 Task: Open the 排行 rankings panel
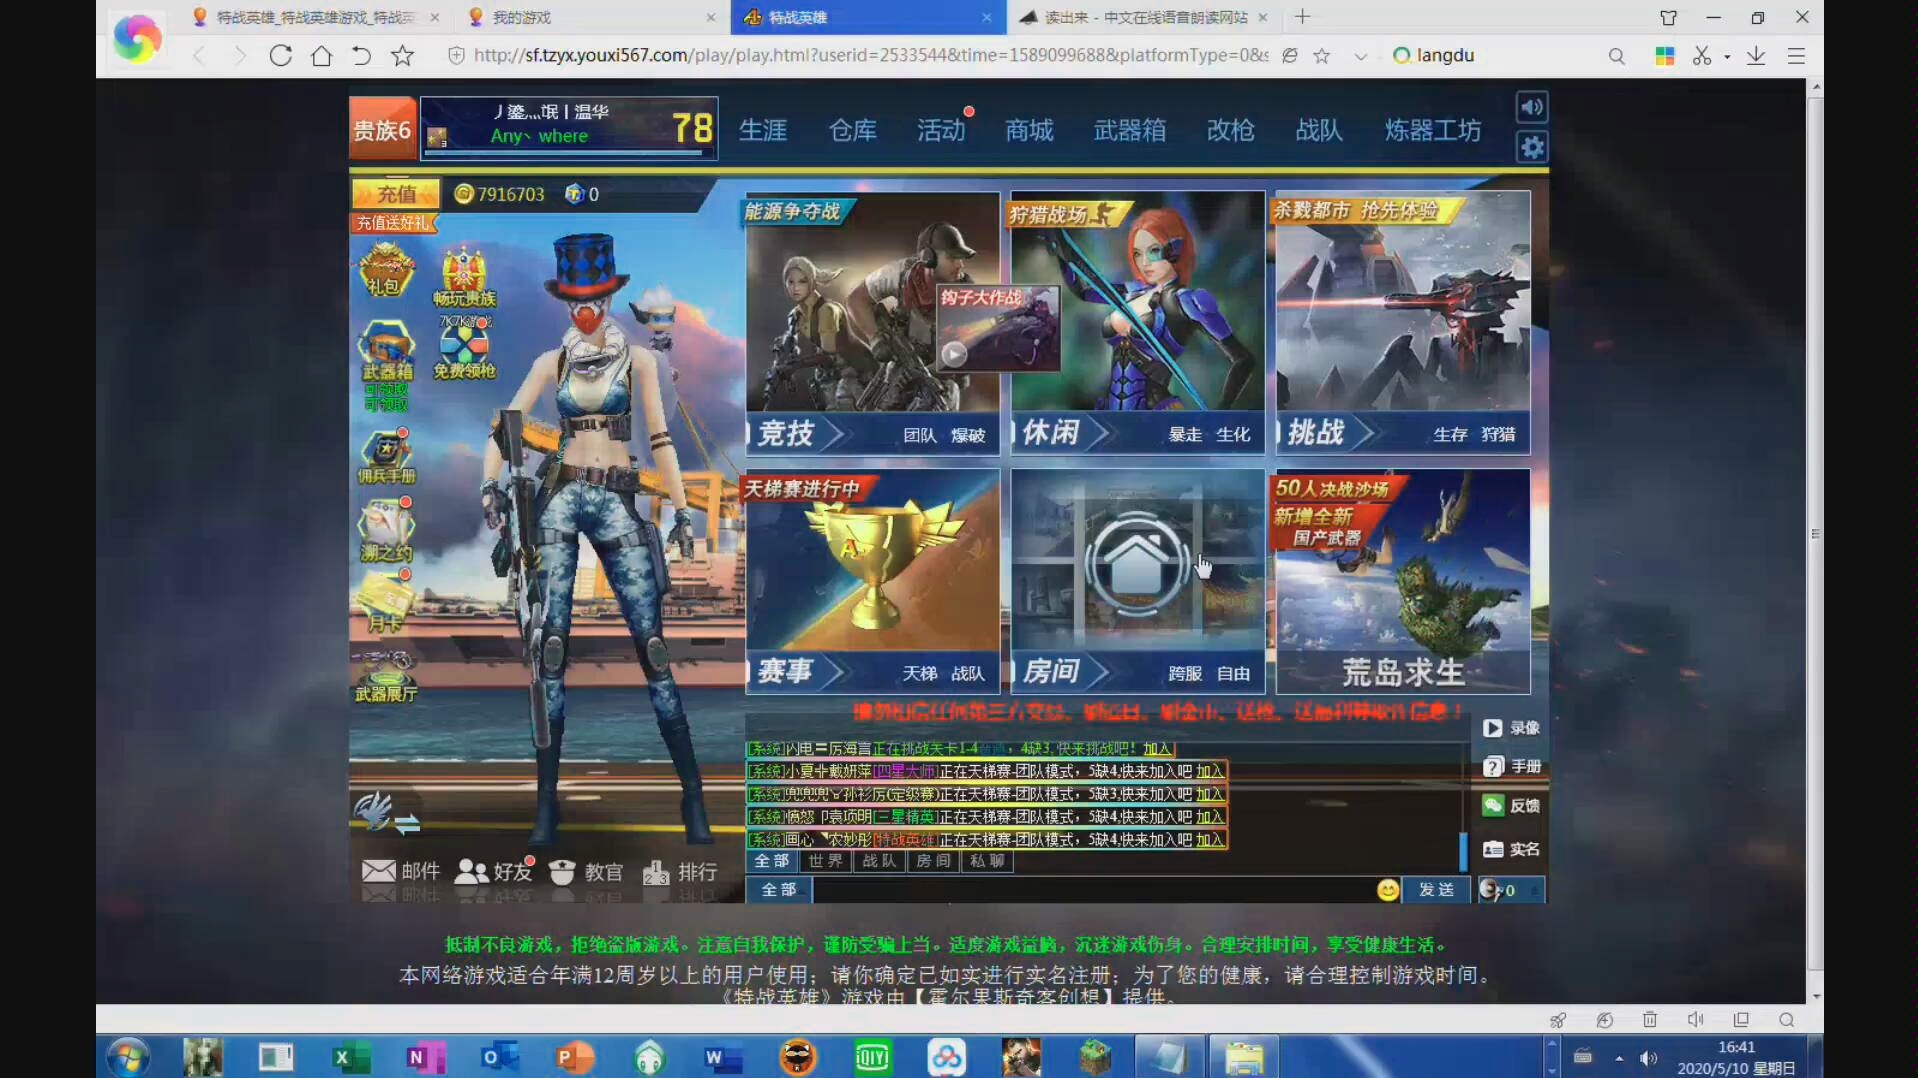coord(680,872)
